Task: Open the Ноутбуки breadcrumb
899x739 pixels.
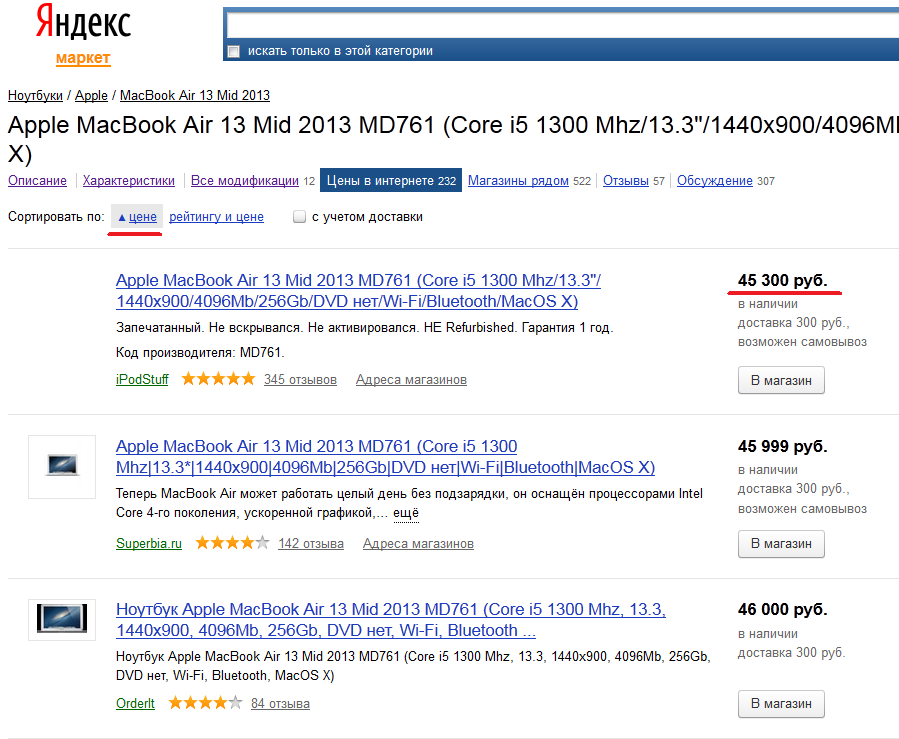Action: click(35, 95)
